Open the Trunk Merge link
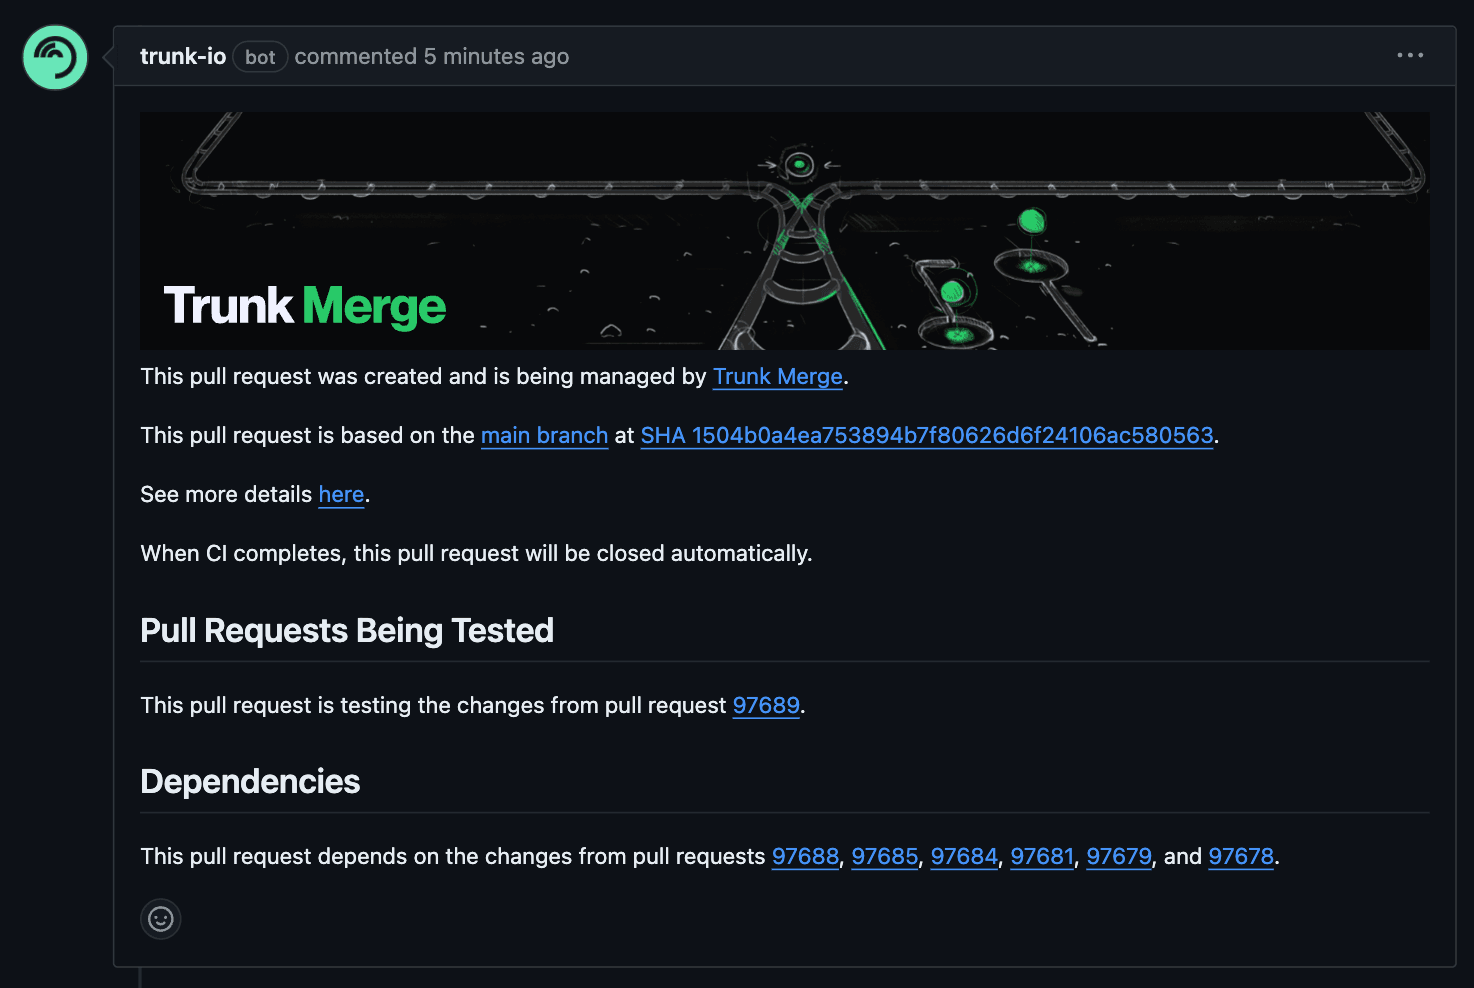The width and height of the screenshot is (1474, 988). pyautogui.click(x=777, y=377)
